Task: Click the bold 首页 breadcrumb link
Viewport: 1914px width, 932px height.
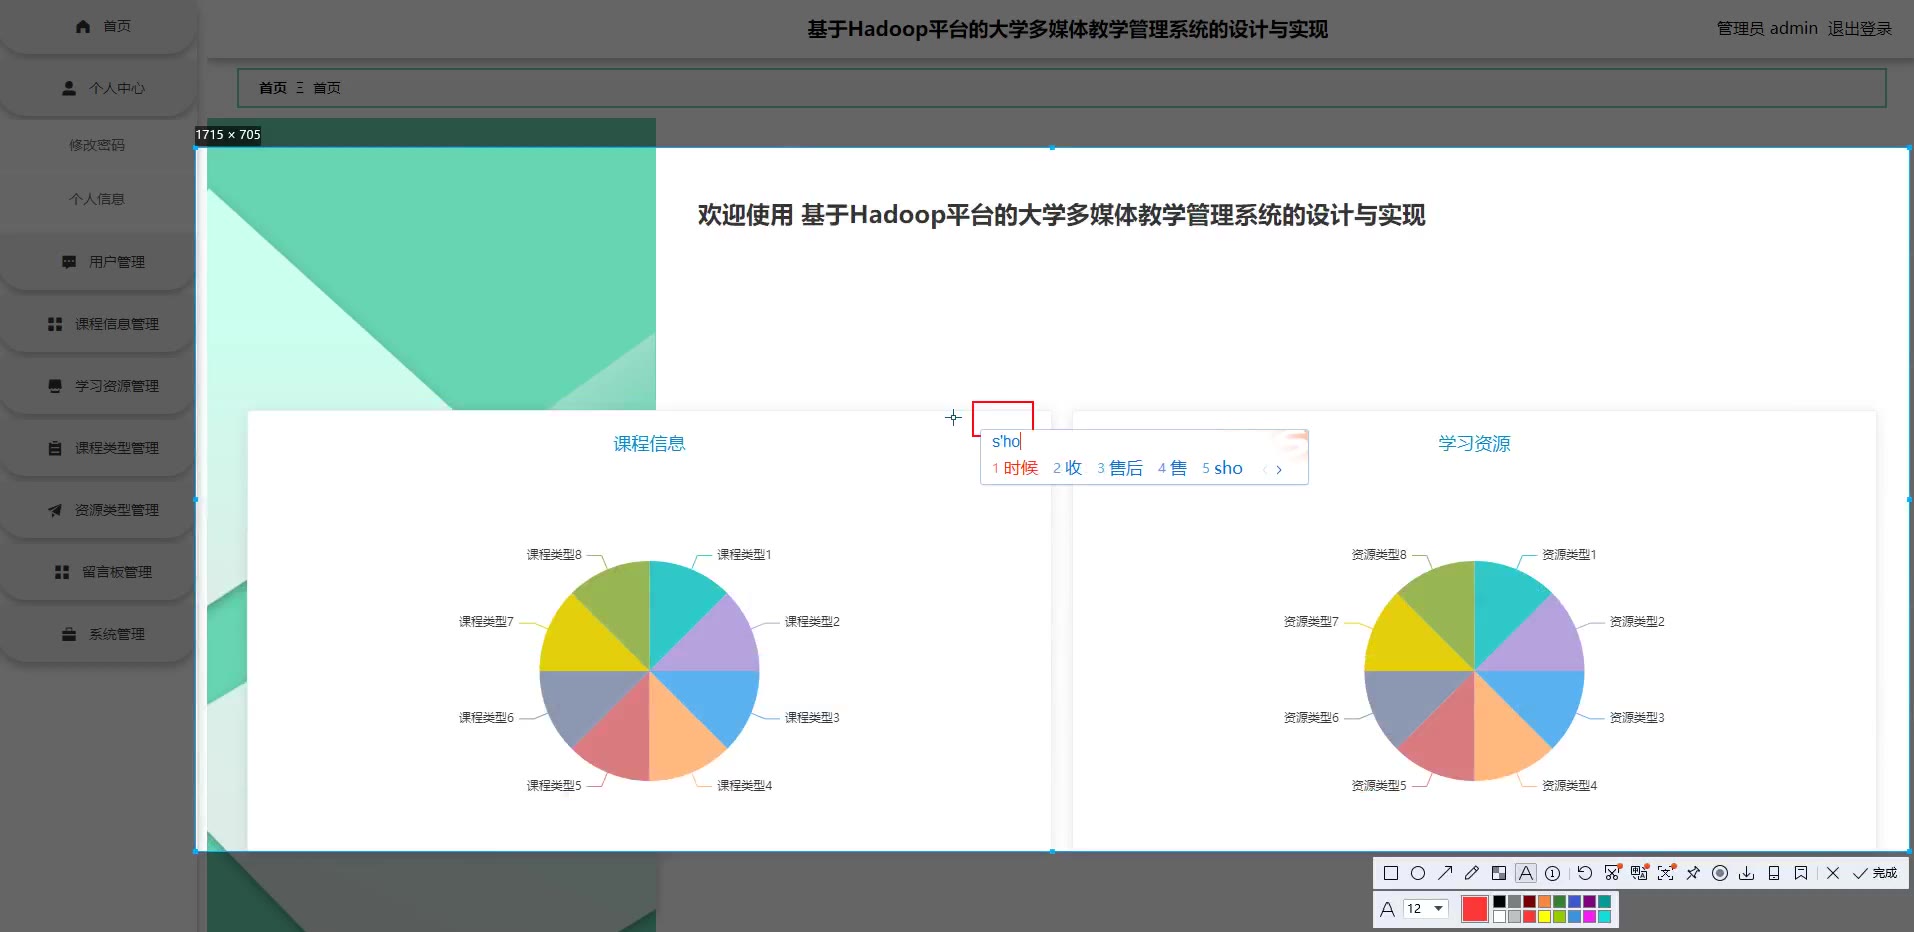Action: pos(273,88)
